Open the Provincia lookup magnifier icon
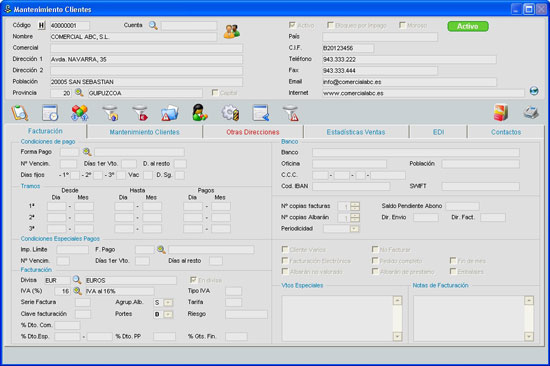 tap(79, 93)
